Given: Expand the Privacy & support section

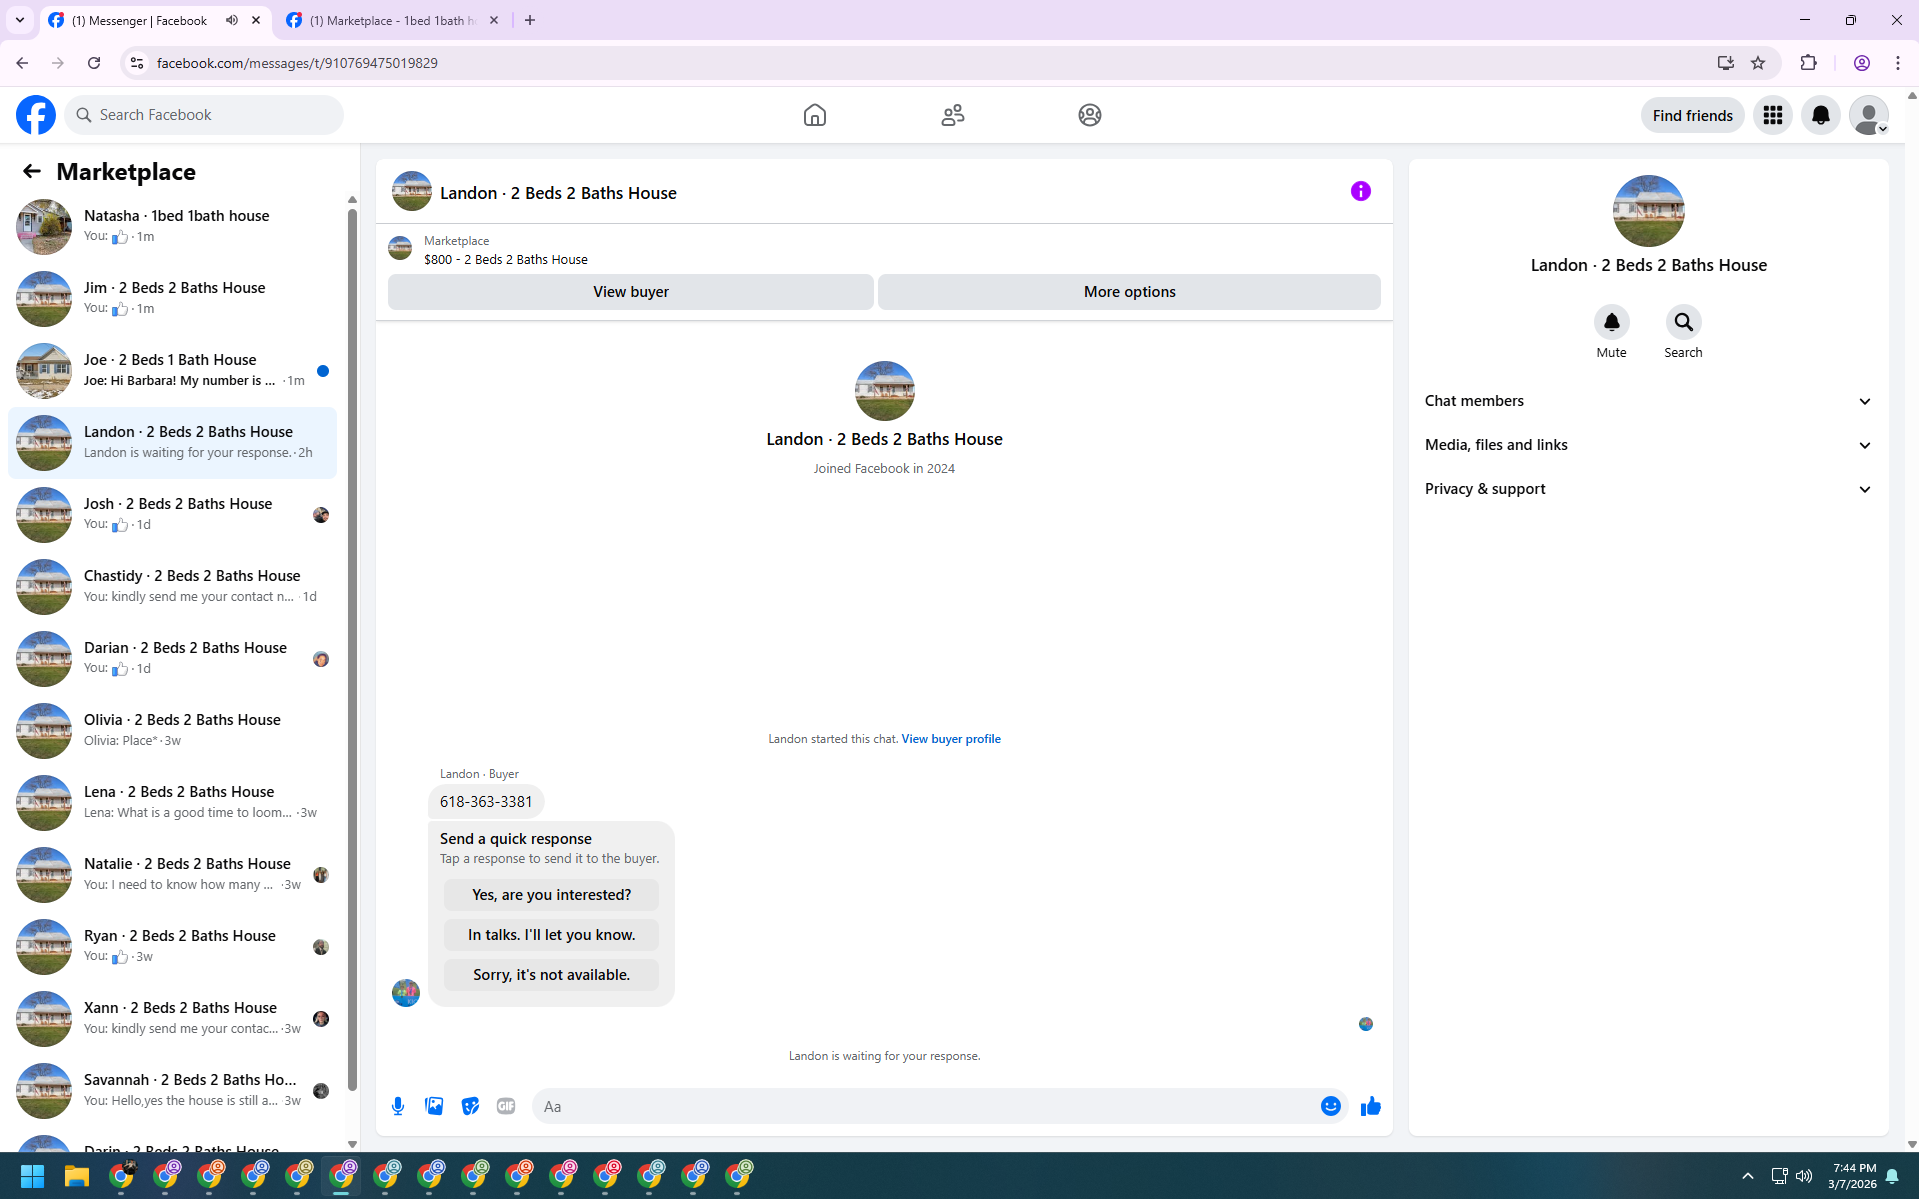Looking at the screenshot, I should click(1649, 489).
